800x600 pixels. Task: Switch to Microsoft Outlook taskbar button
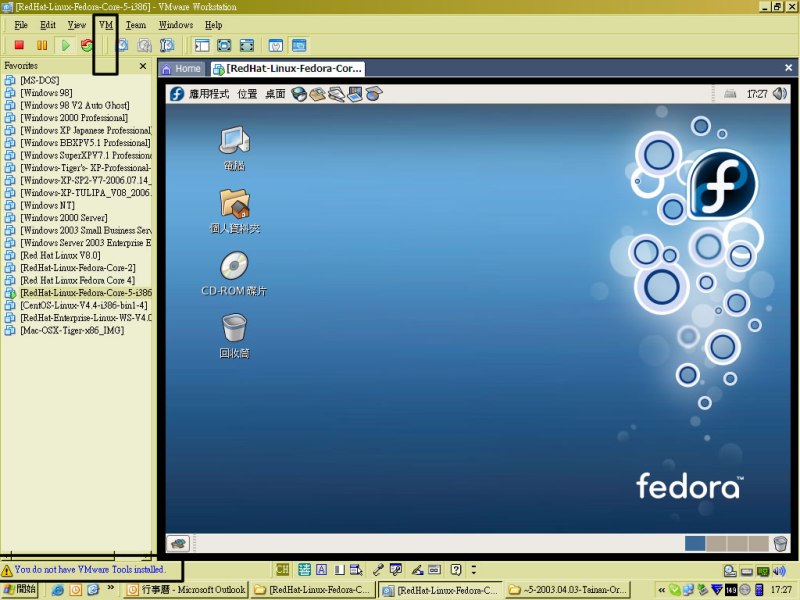[x=186, y=590]
